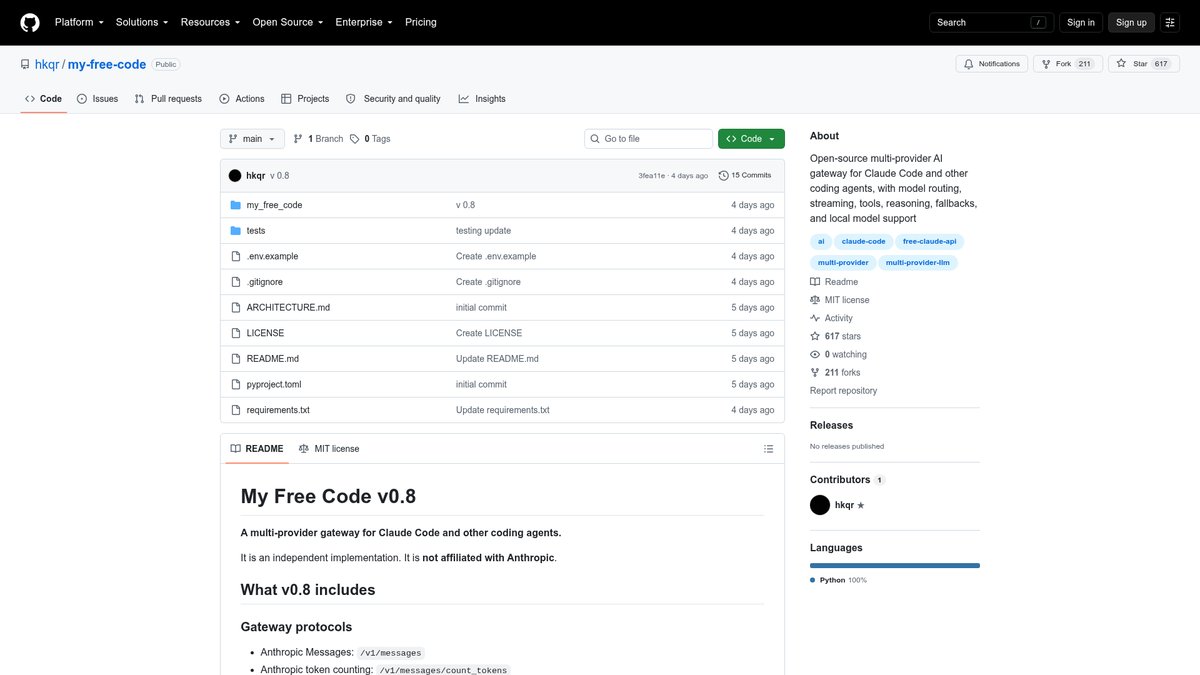
Task: Click the header Search field
Action: pyautogui.click(x=992, y=22)
